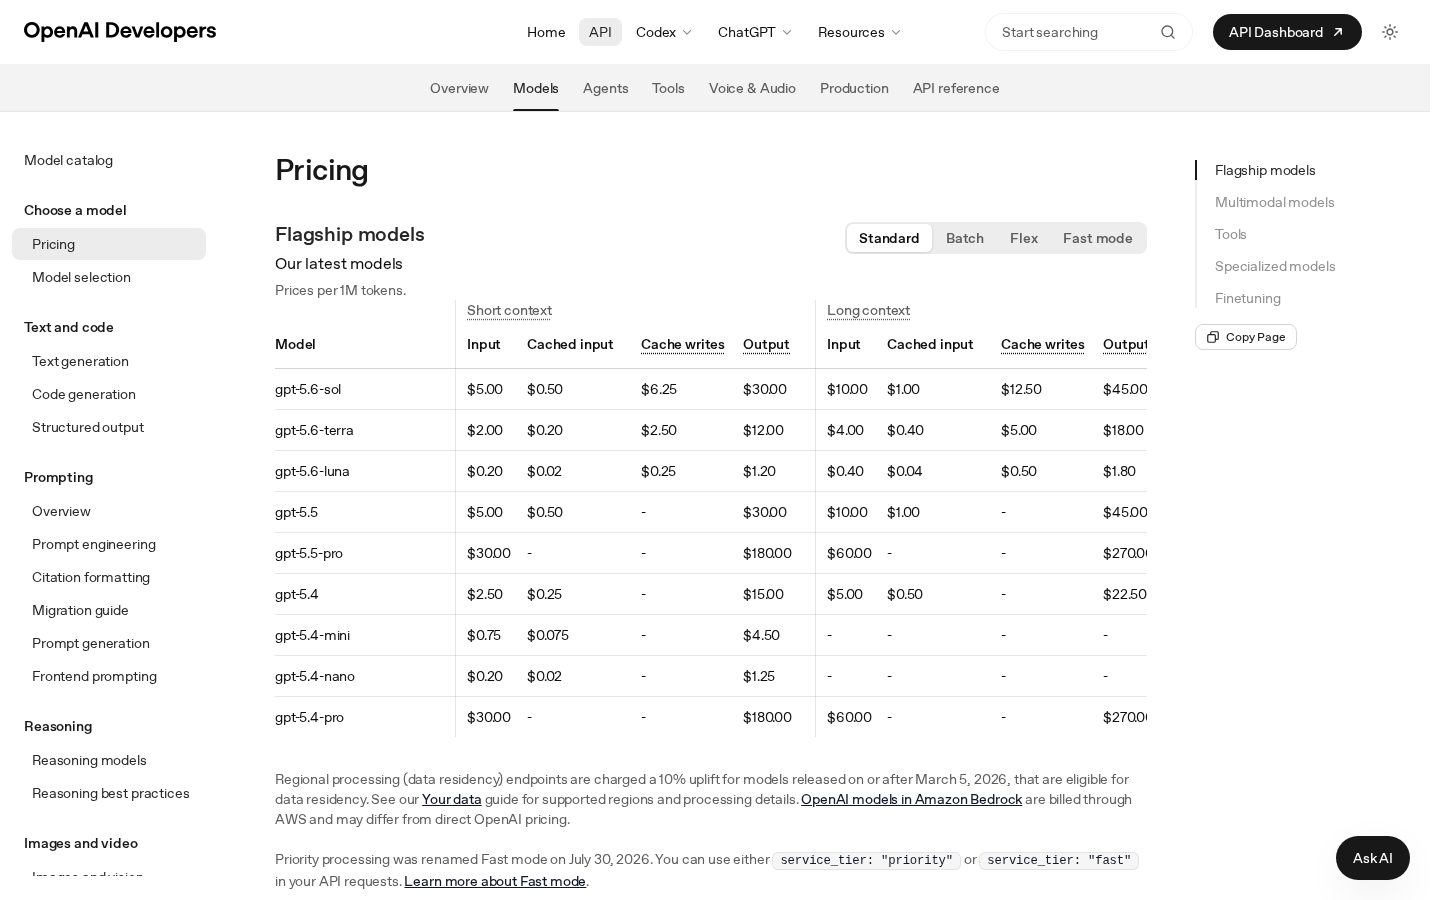Click the gpt-5.5-pro model row name

point(309,553)
